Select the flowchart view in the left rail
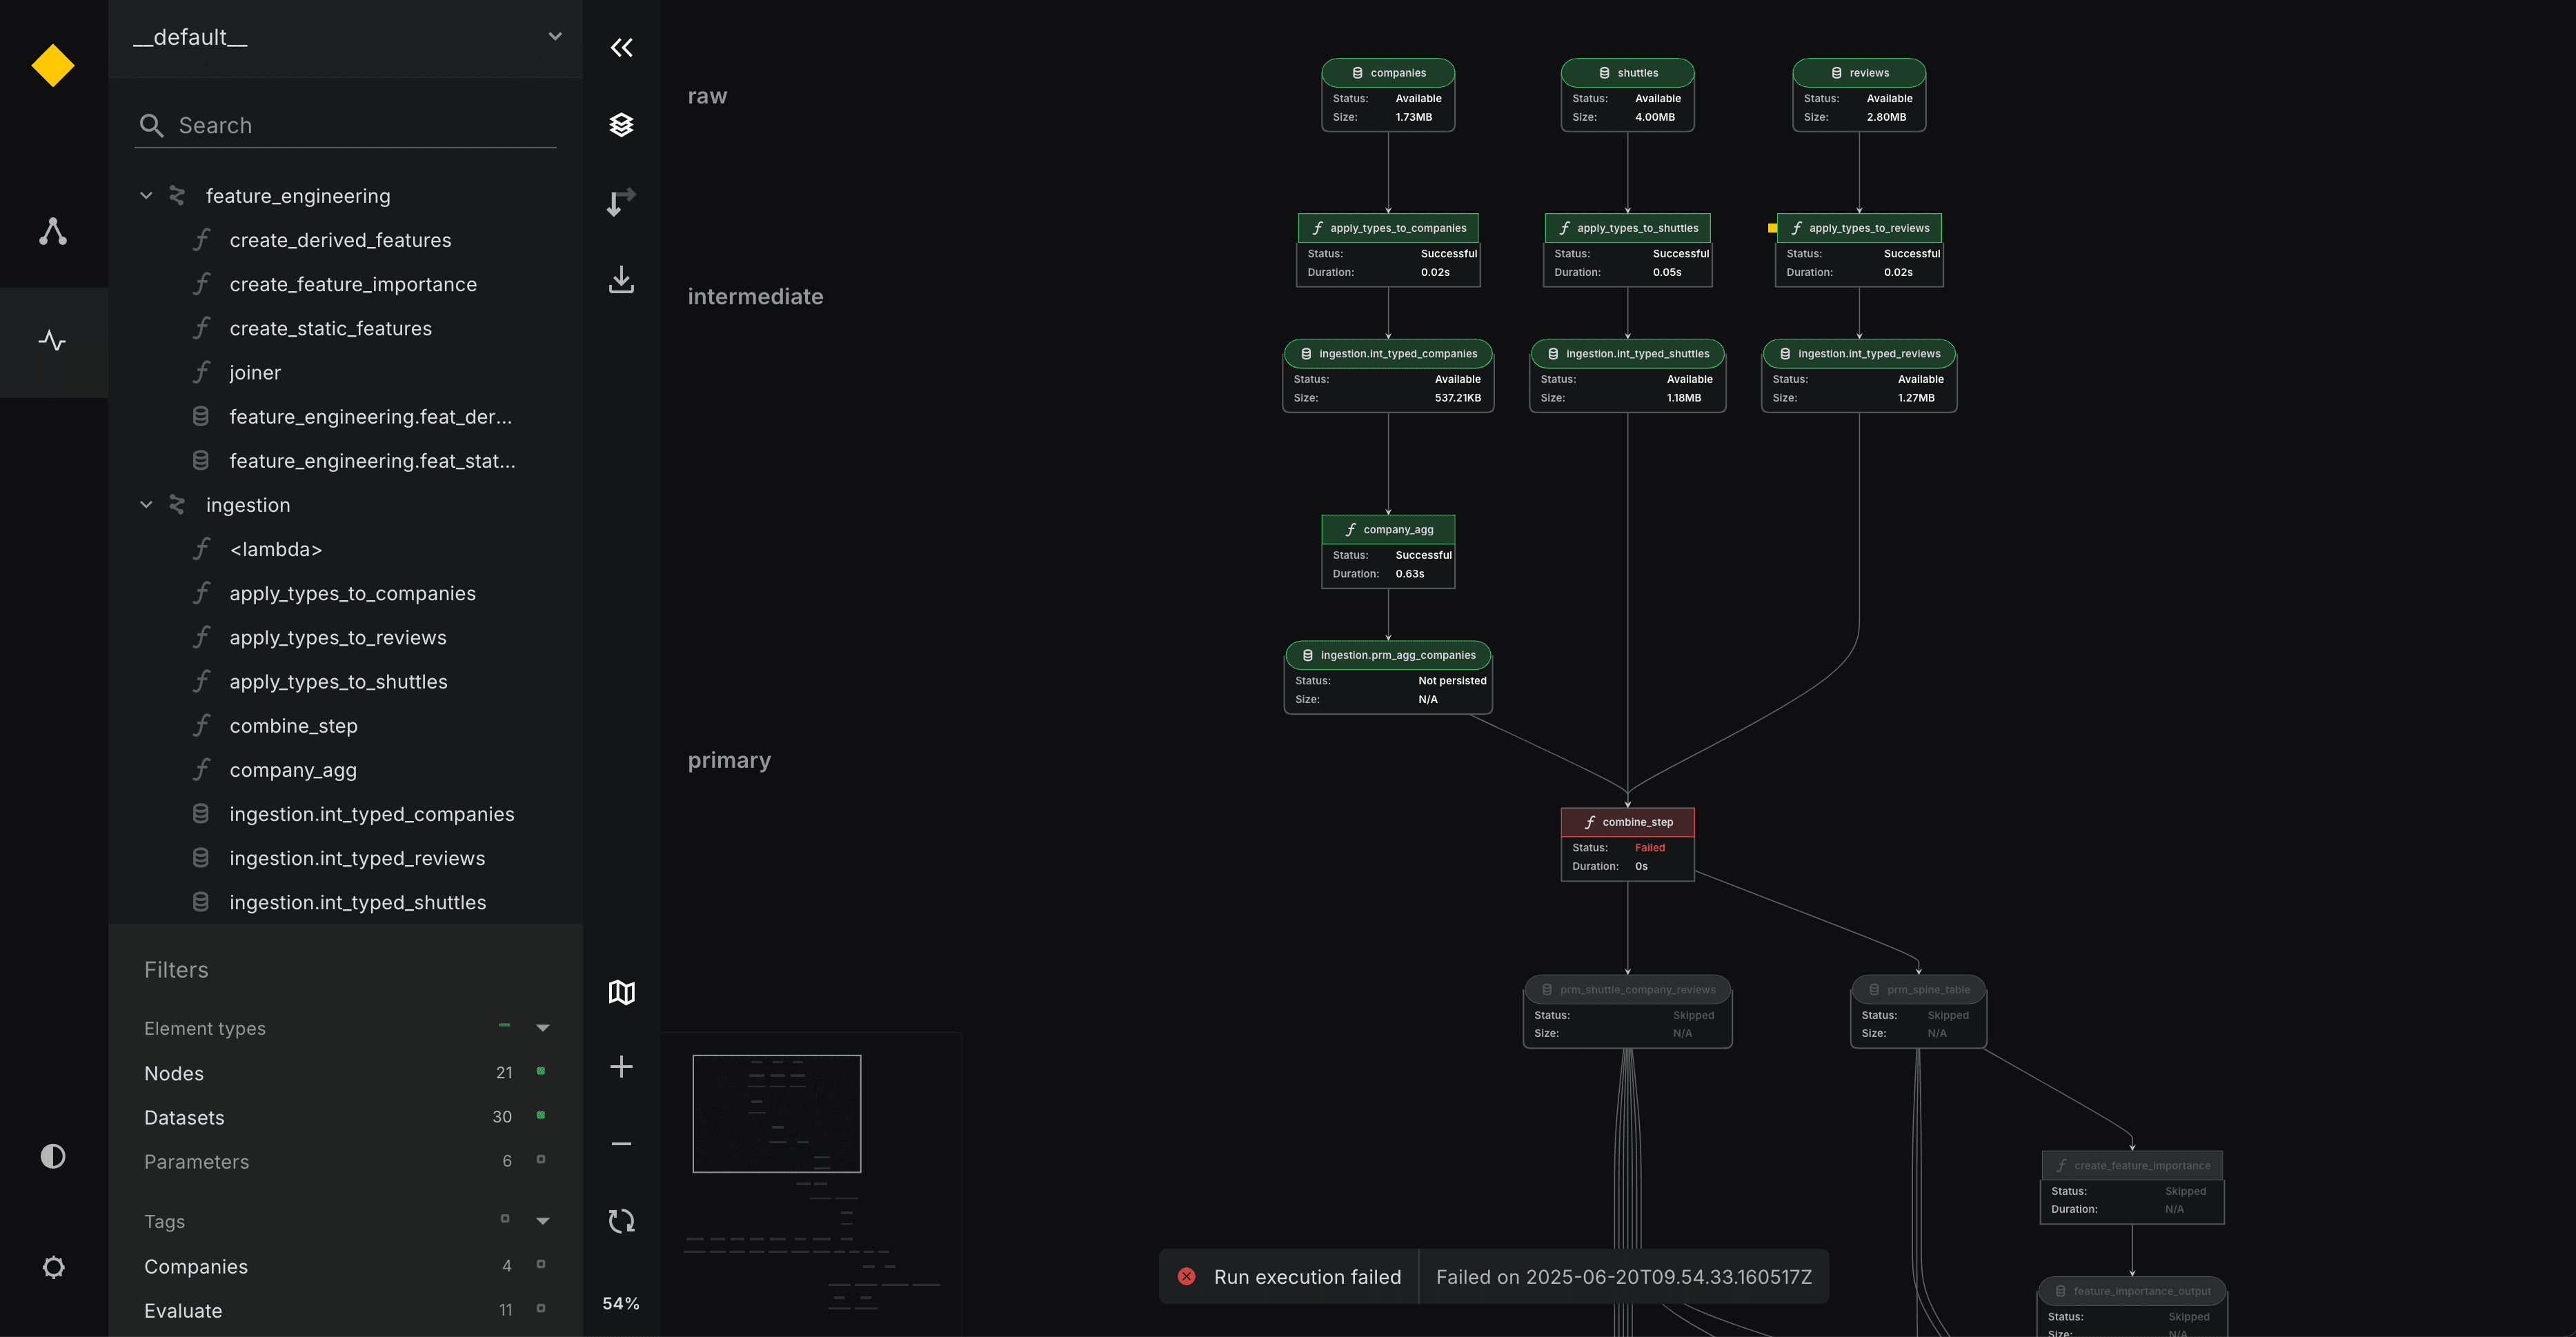 tap(52, 232)
